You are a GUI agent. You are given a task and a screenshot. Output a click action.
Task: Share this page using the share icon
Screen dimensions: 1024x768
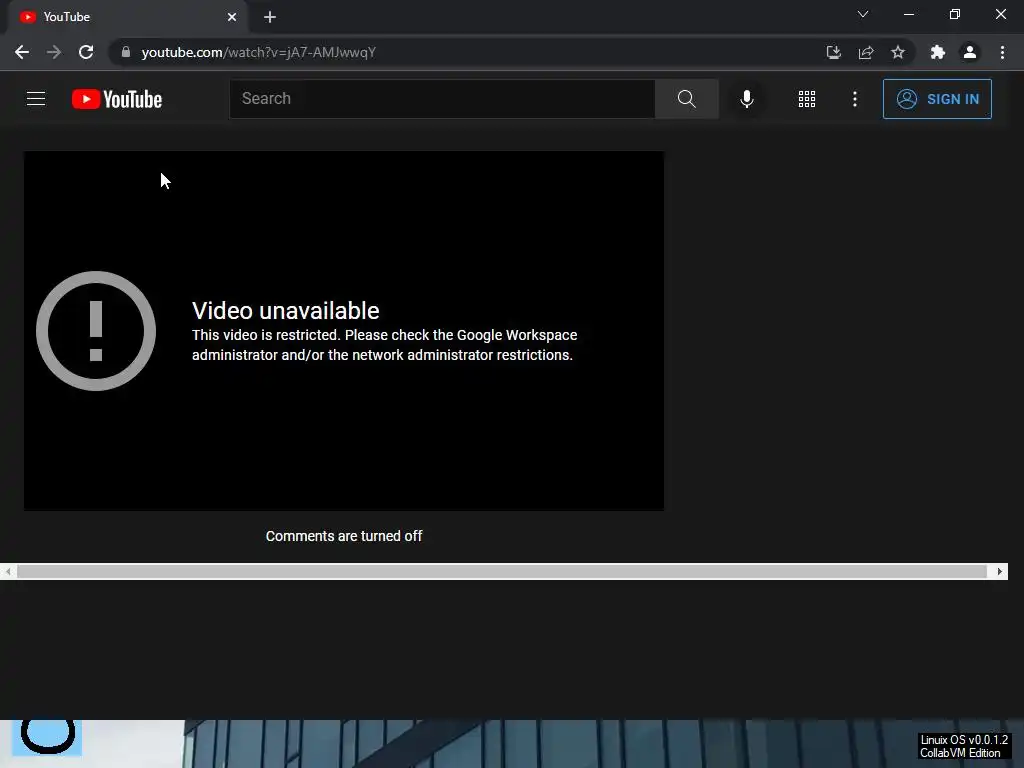(x=866, y=52)
